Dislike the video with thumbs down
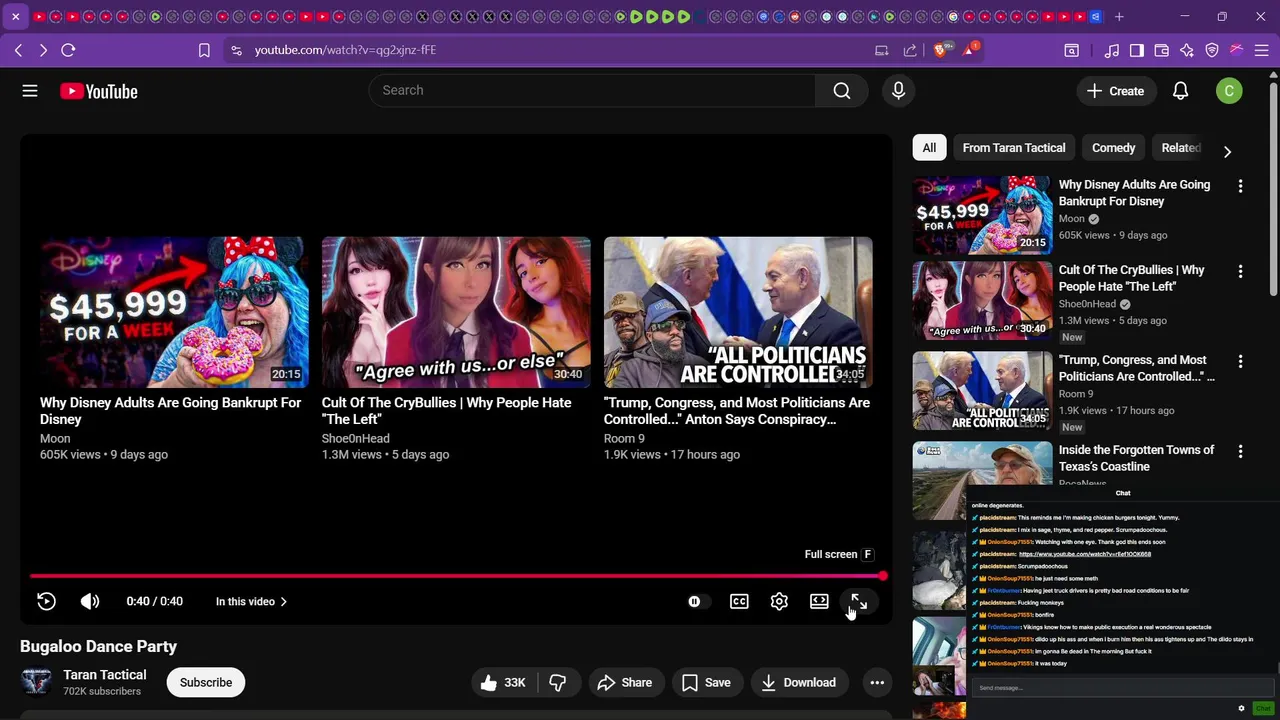 coord(558,683)
